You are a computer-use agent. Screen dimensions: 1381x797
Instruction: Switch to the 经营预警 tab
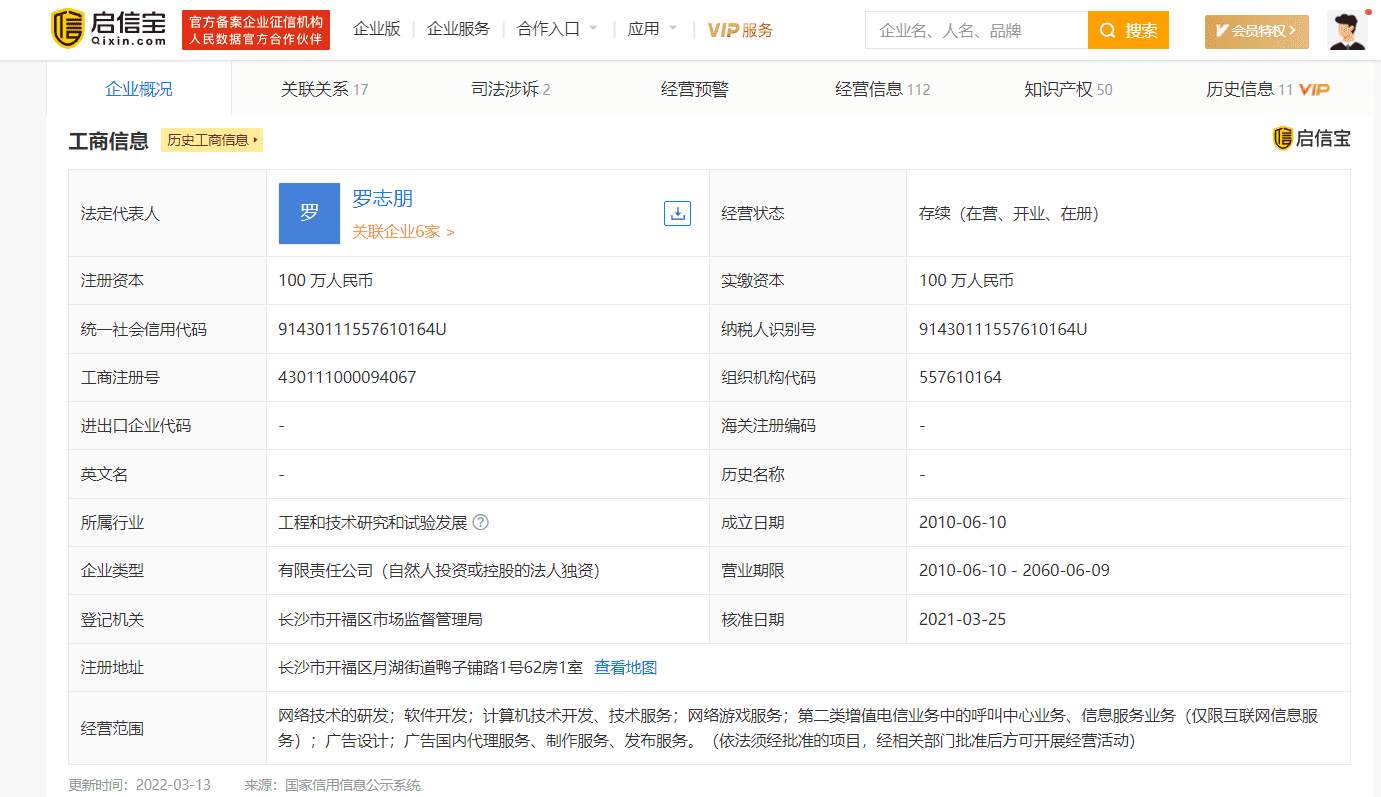click(695, 89)
